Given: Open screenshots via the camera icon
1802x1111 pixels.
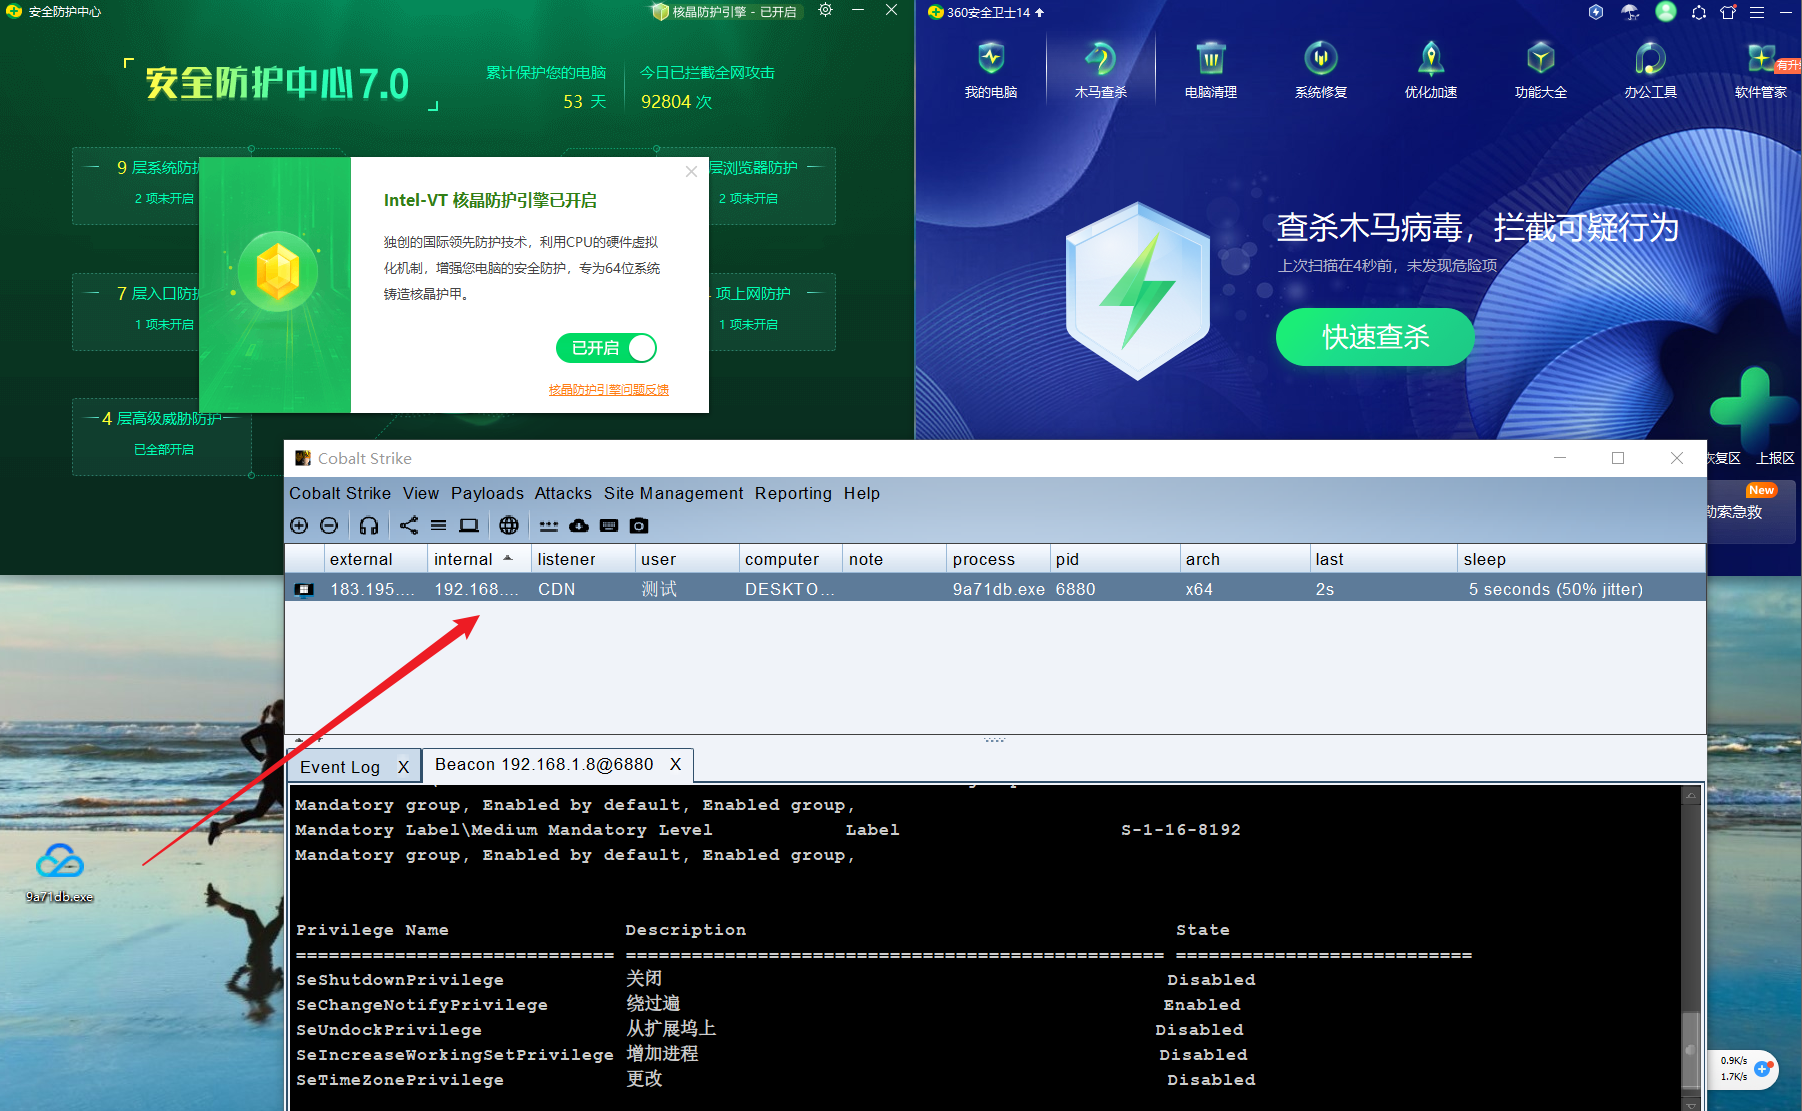Looking at the screenshot, I should click(639, 526).
